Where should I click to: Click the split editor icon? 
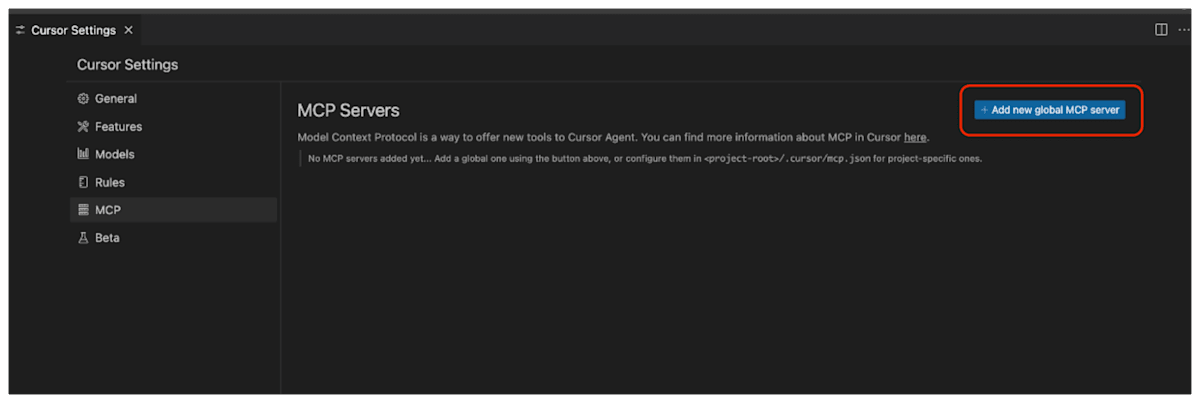(x=1161, y=30)
